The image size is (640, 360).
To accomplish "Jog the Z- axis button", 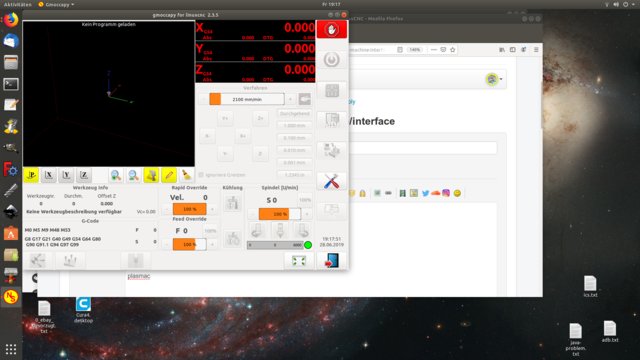I will click(260, 154).
